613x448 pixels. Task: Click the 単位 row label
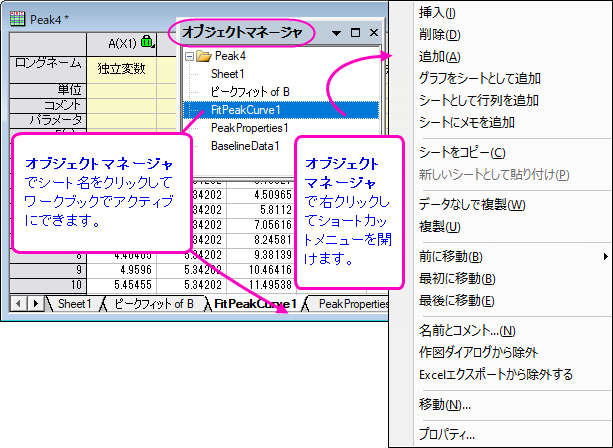click(x=48, y=90)
